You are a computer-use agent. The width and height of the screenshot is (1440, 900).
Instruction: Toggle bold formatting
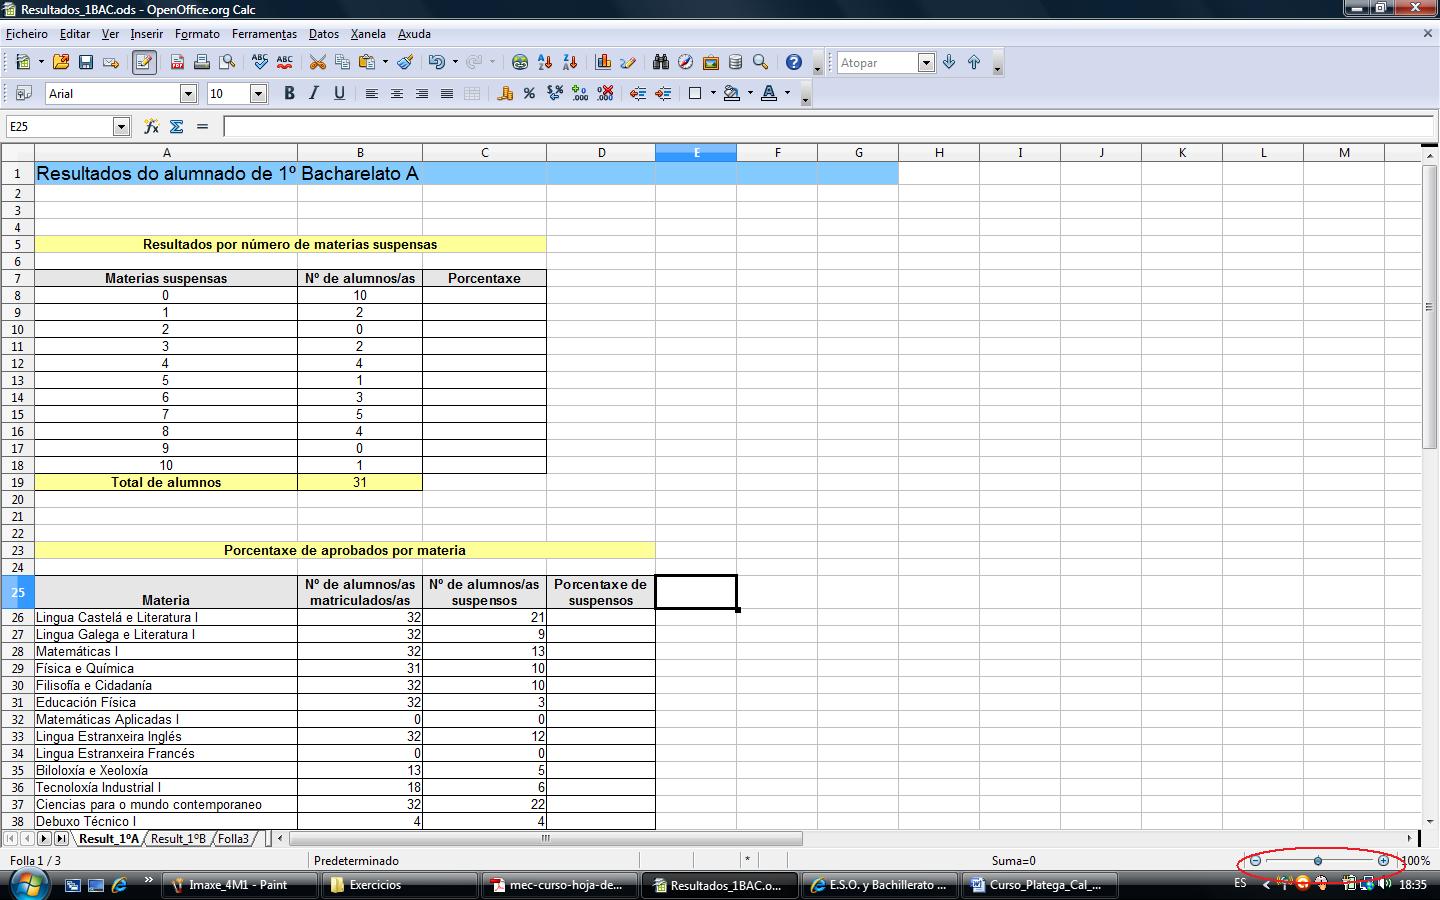point(289,93)
